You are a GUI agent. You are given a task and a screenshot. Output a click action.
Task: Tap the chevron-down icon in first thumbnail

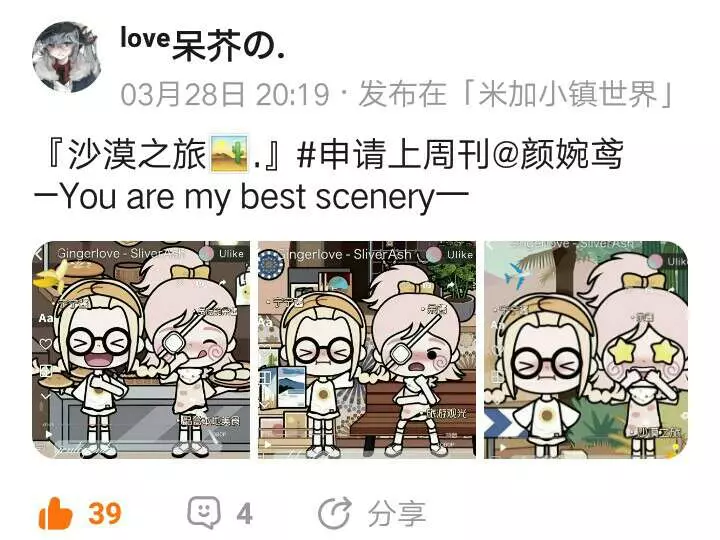pyautogui.click(x=45, y=395)
